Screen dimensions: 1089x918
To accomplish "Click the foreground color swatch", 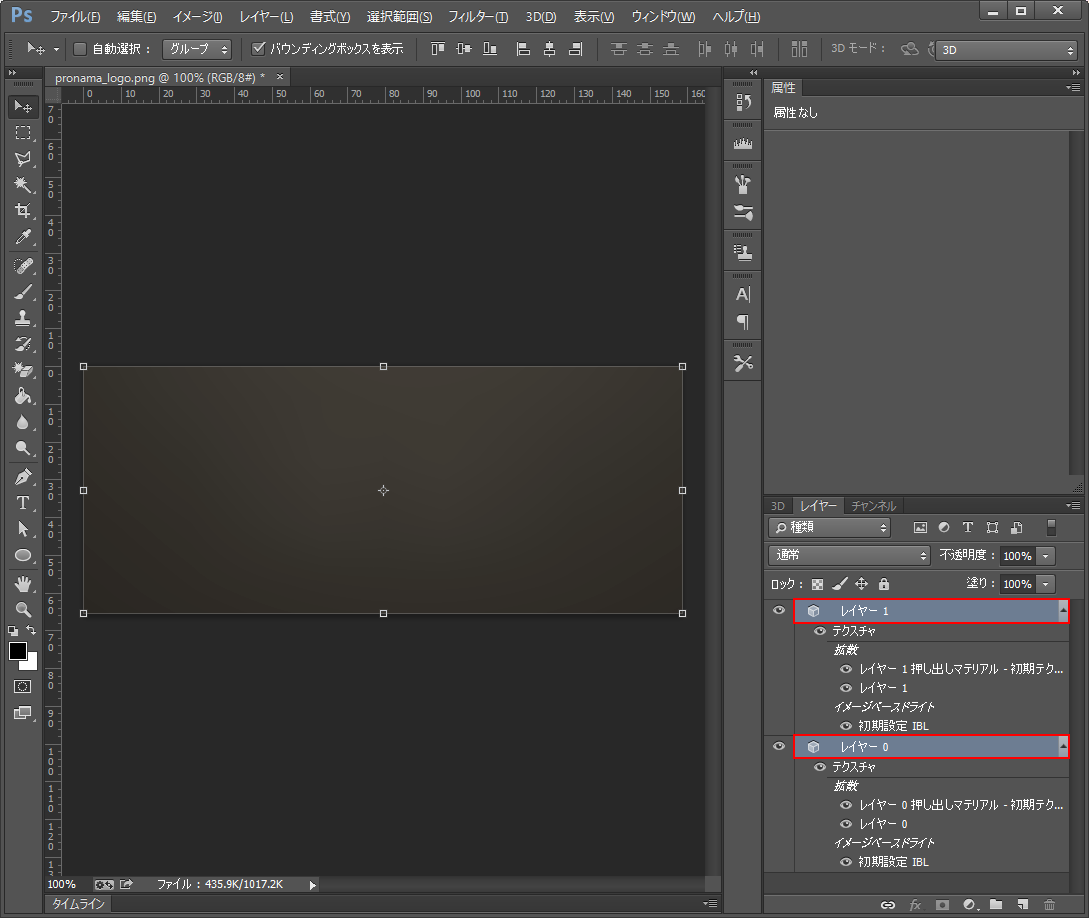I will [17, 651].
